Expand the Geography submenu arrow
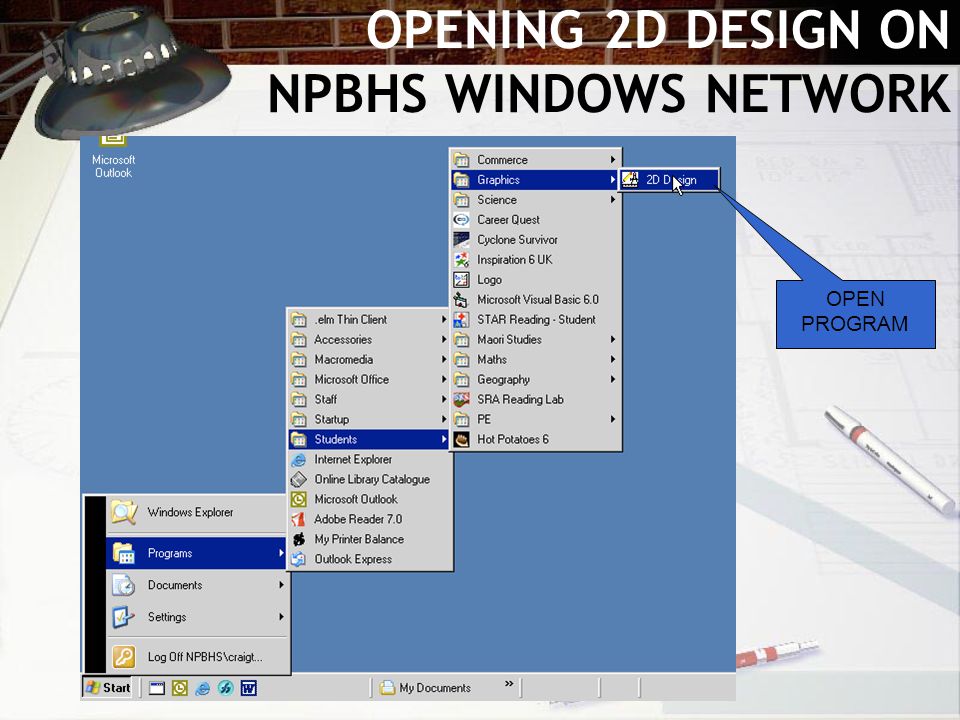This screenshot has width=960, height=720. pos(612,380)
